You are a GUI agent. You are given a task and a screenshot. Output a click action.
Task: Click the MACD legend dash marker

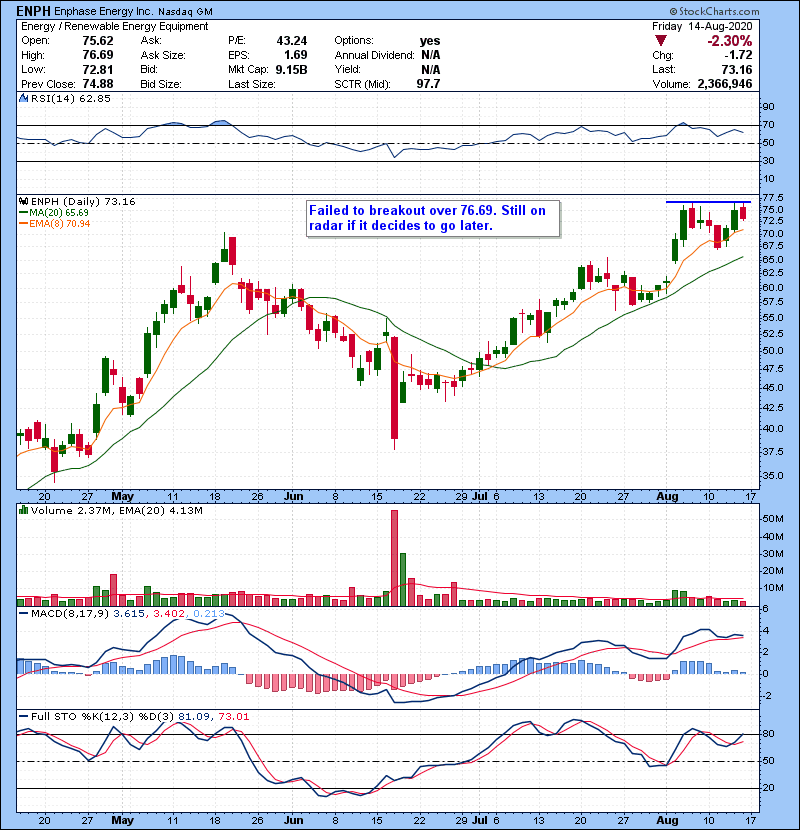click(23, 614)
